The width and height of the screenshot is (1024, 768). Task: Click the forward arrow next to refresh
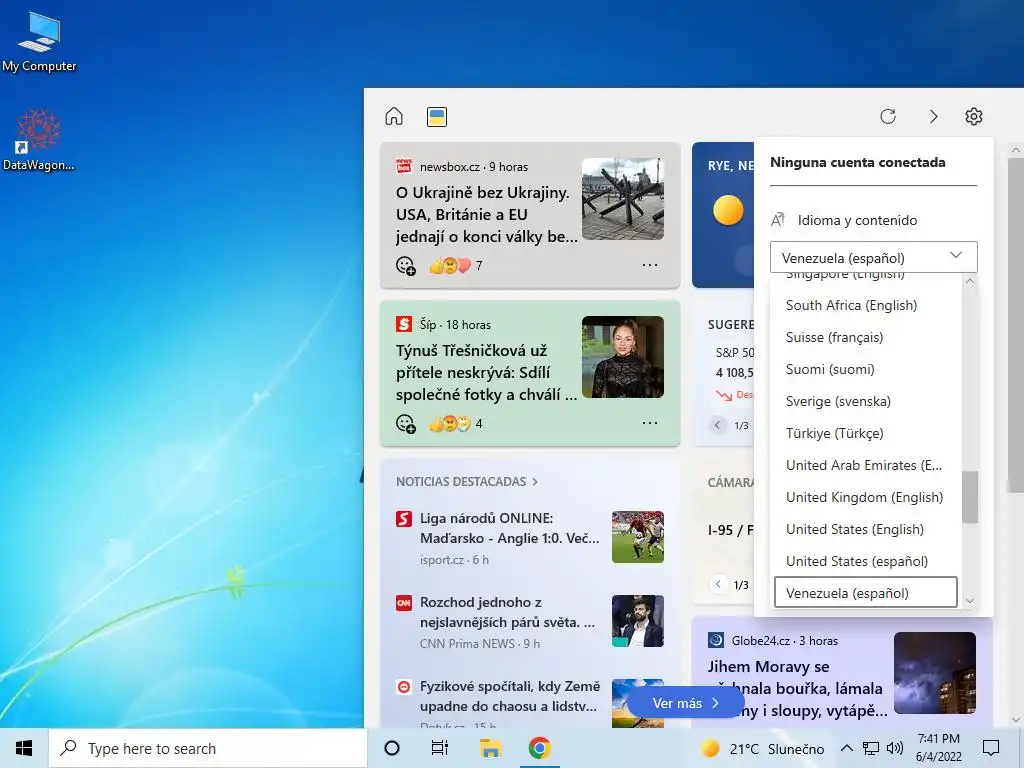pyautogui.click(x=933, y=116)
